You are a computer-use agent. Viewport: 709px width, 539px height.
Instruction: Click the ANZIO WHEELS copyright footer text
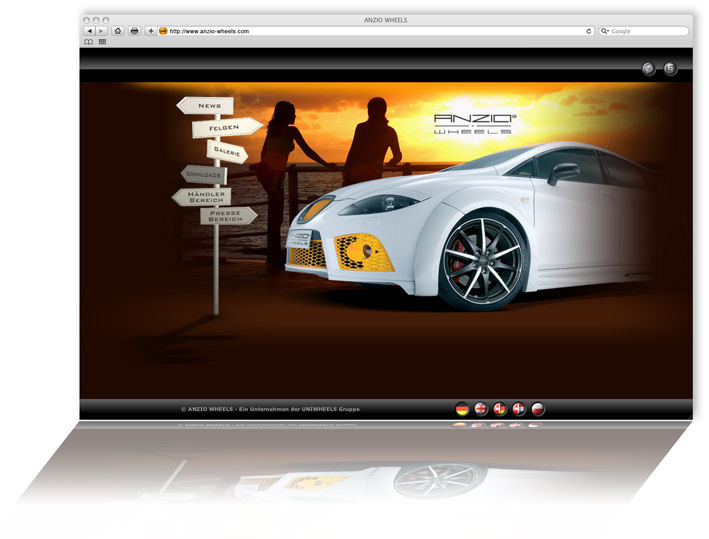coord(270,409)
